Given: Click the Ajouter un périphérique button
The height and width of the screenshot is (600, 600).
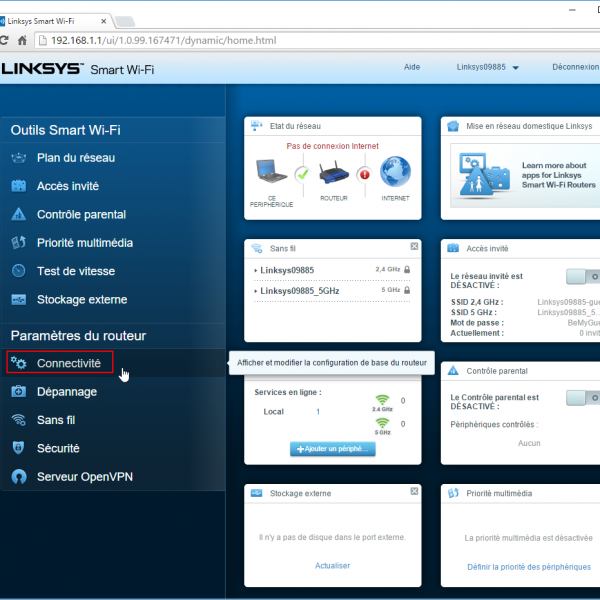Looking at the screenshot, I should 332,449.
